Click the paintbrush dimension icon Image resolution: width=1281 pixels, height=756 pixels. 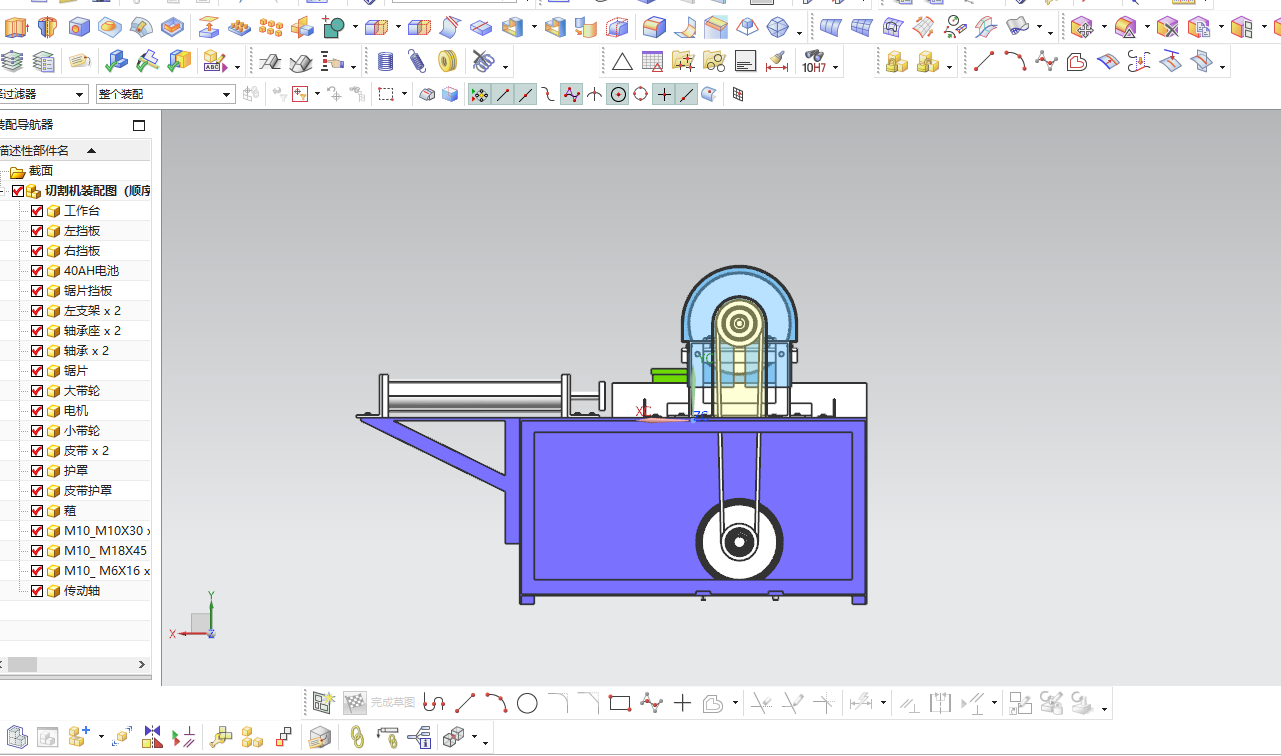(776, 62)
